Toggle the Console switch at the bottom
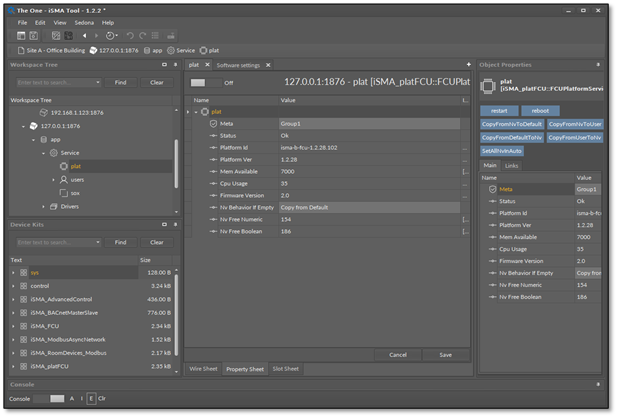The image size is (617, 417). tap(48, 398)
